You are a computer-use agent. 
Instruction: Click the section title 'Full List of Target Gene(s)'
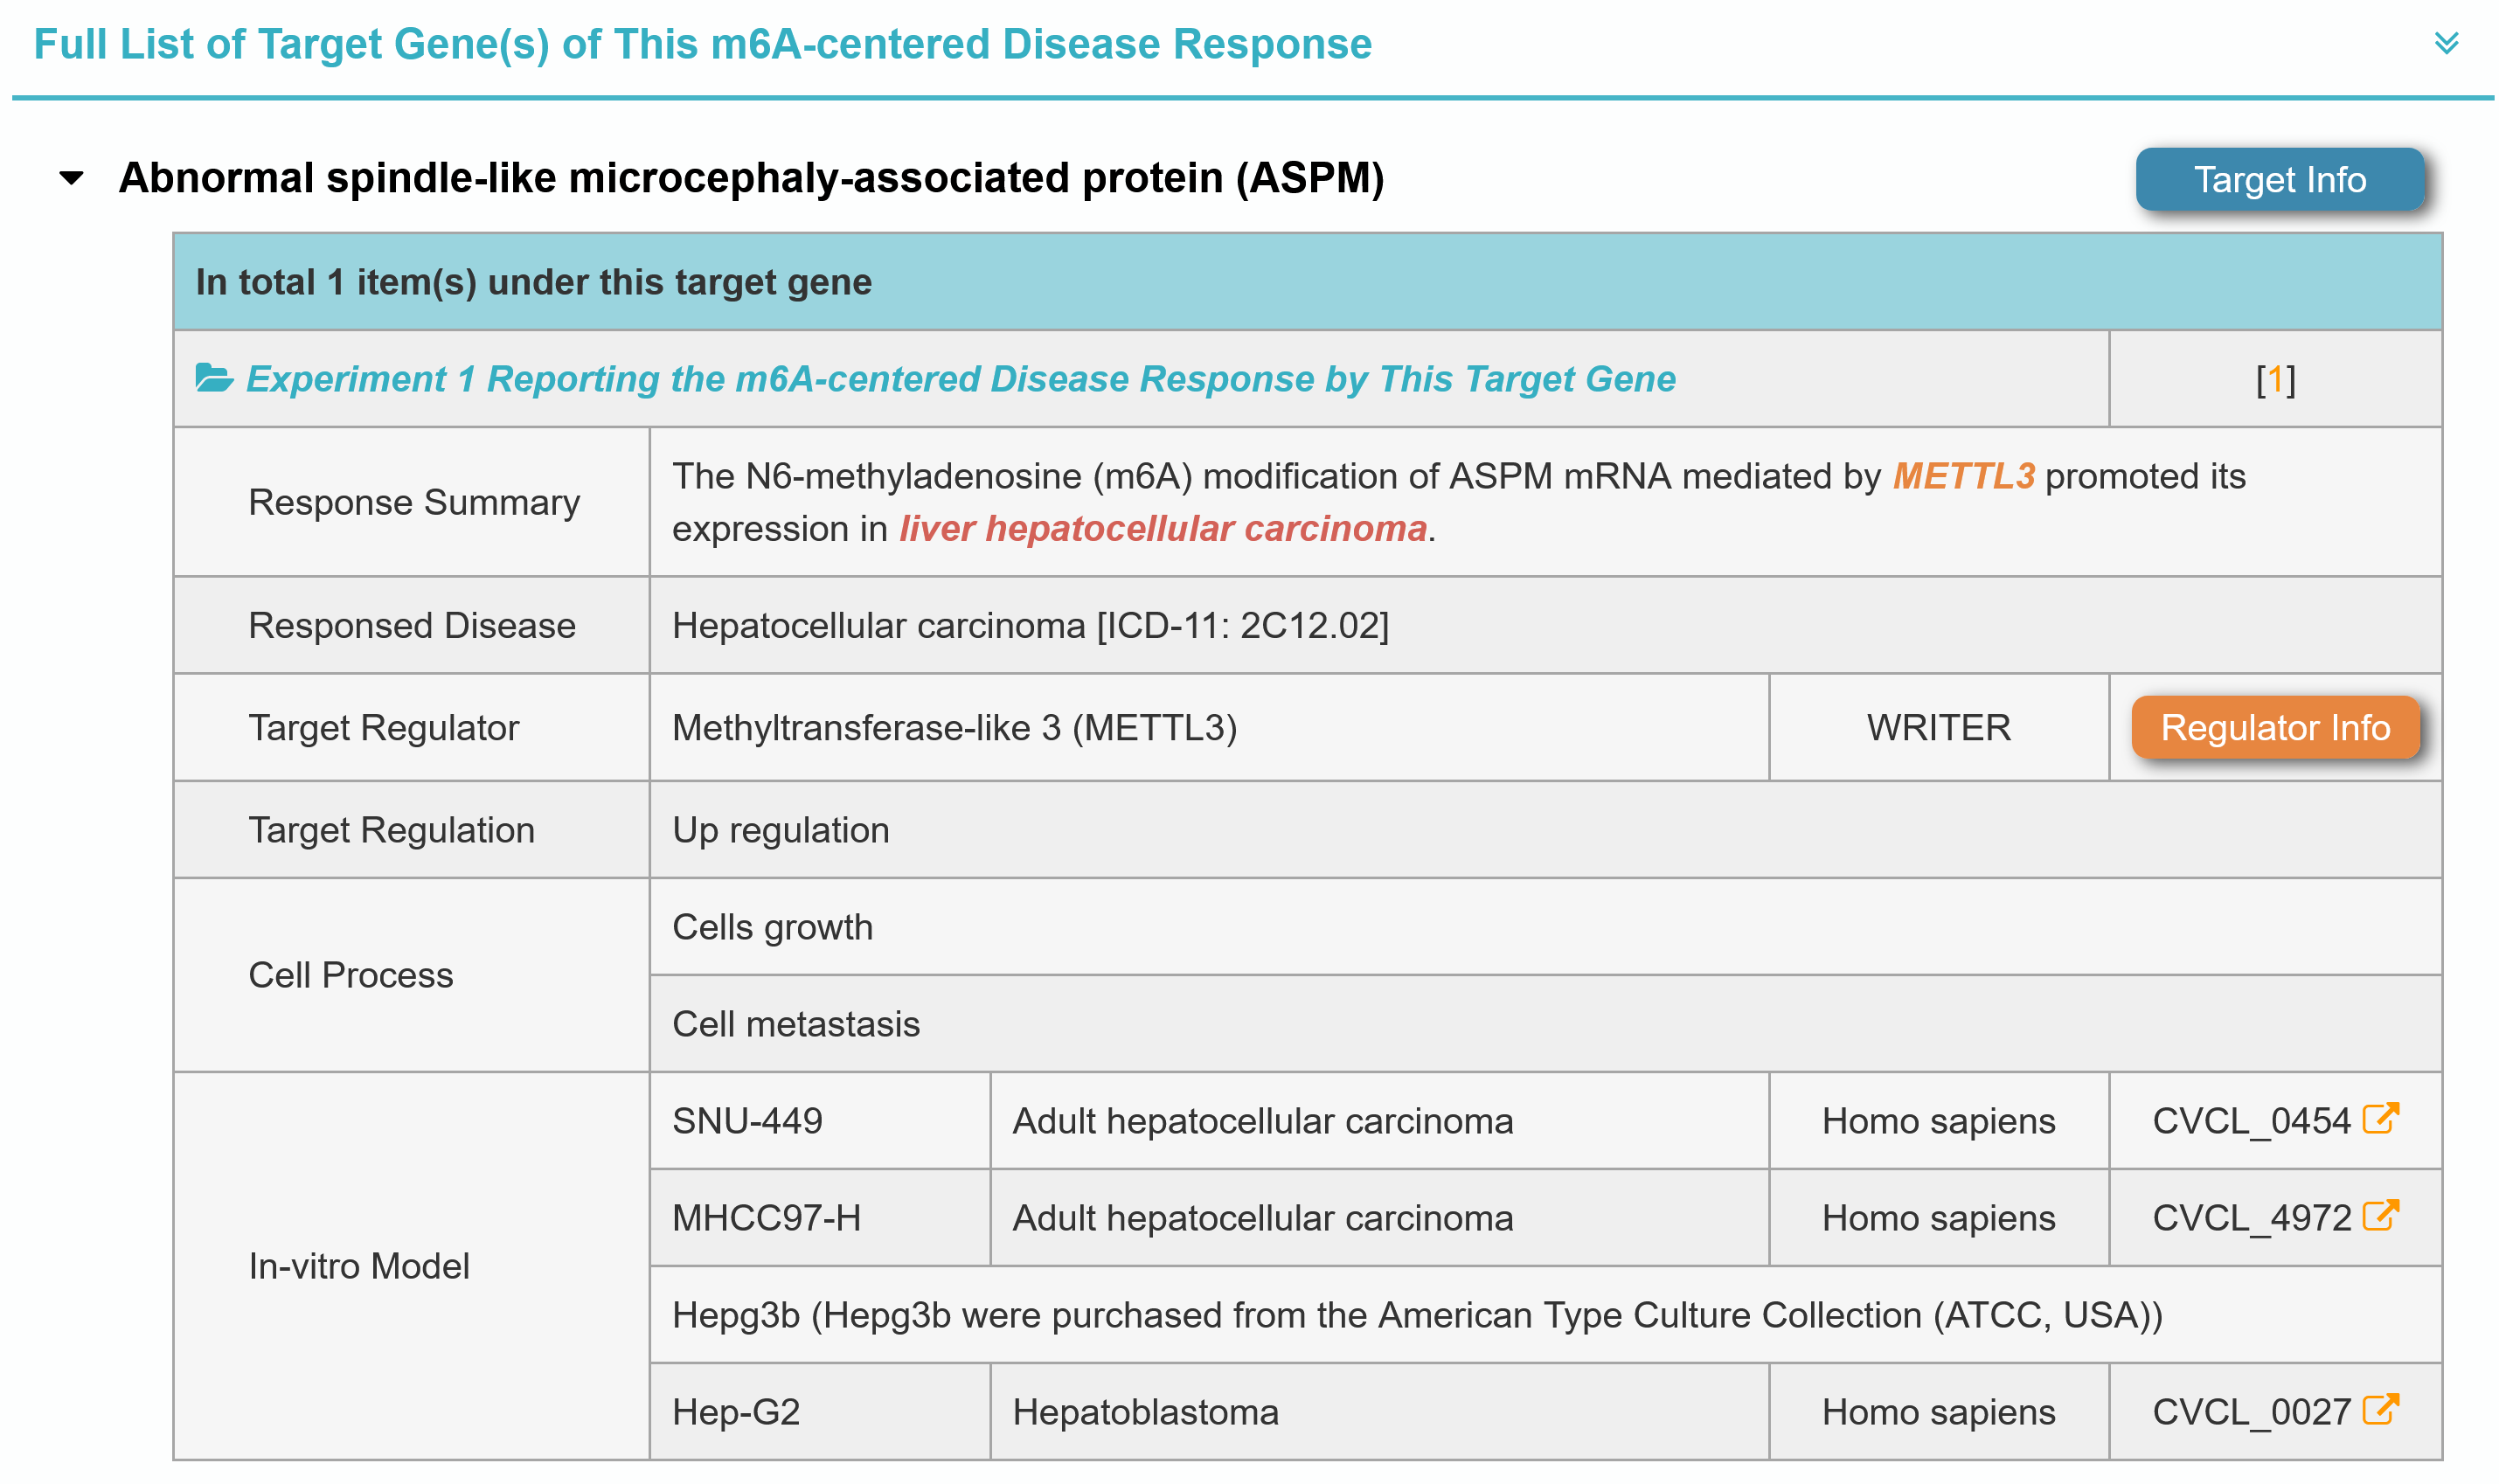[702, 45]
